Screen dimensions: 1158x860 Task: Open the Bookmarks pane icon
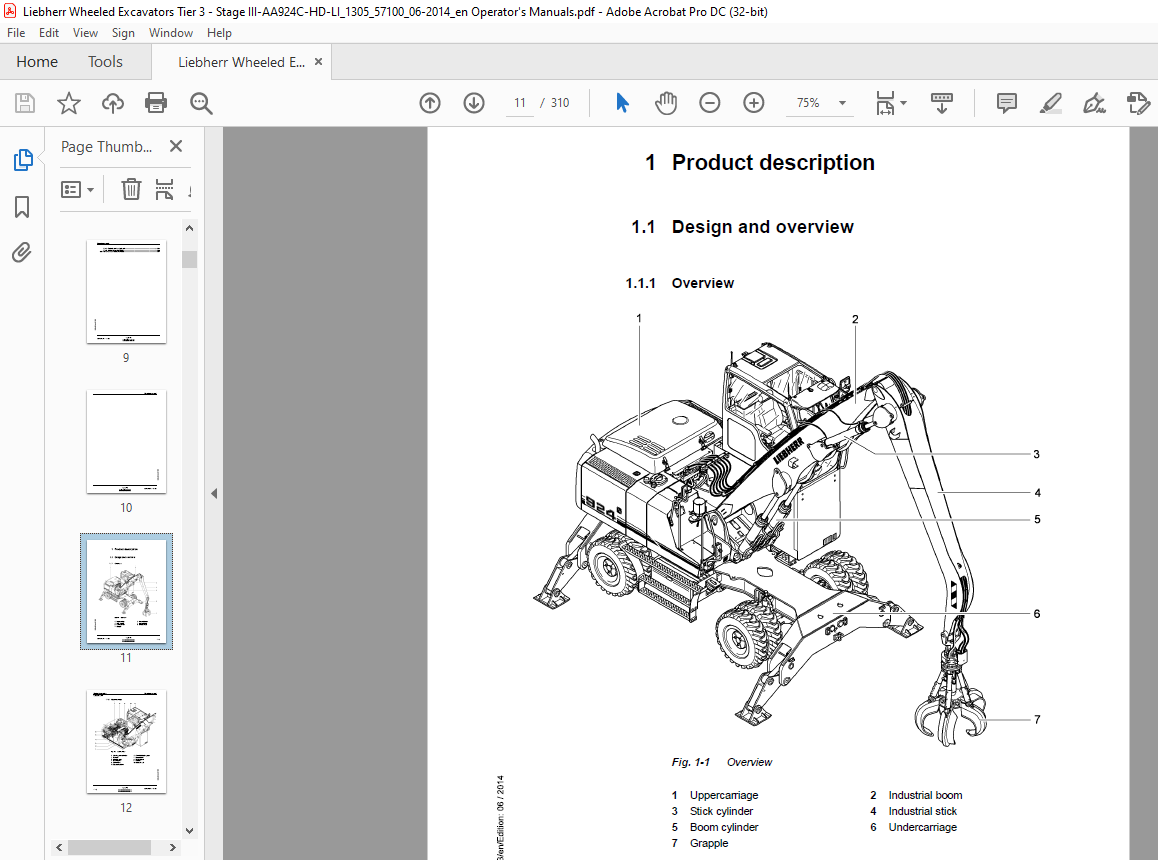[22, 207]
